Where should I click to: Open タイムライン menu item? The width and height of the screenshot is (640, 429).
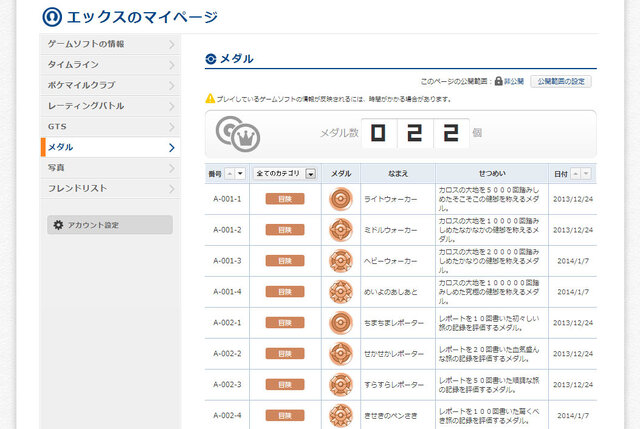(x=110, y=65)
